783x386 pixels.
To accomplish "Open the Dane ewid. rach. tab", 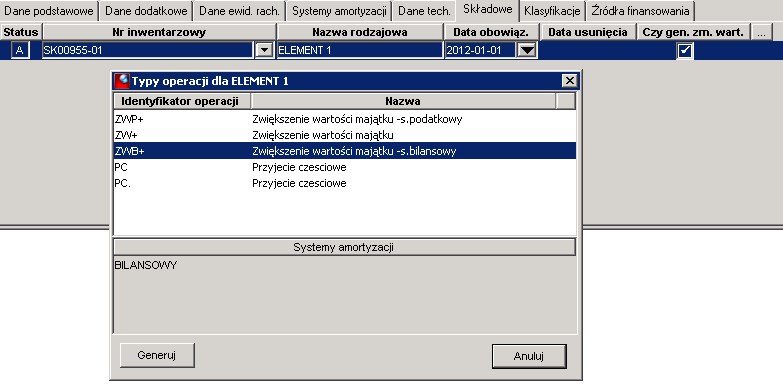I will tap(239, 11).
